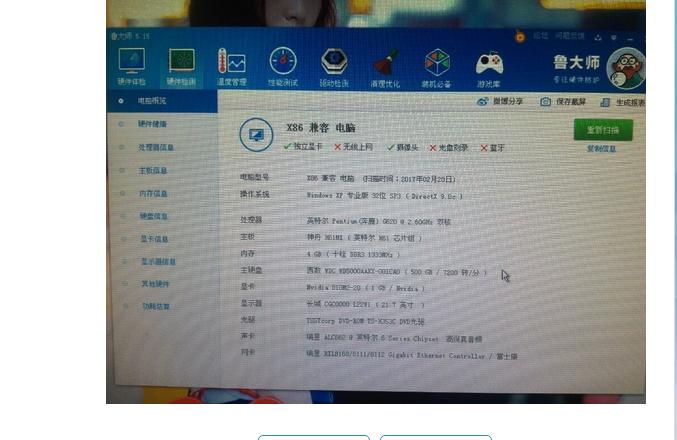Open the 论坛 forum link

(x=541, y=36)
